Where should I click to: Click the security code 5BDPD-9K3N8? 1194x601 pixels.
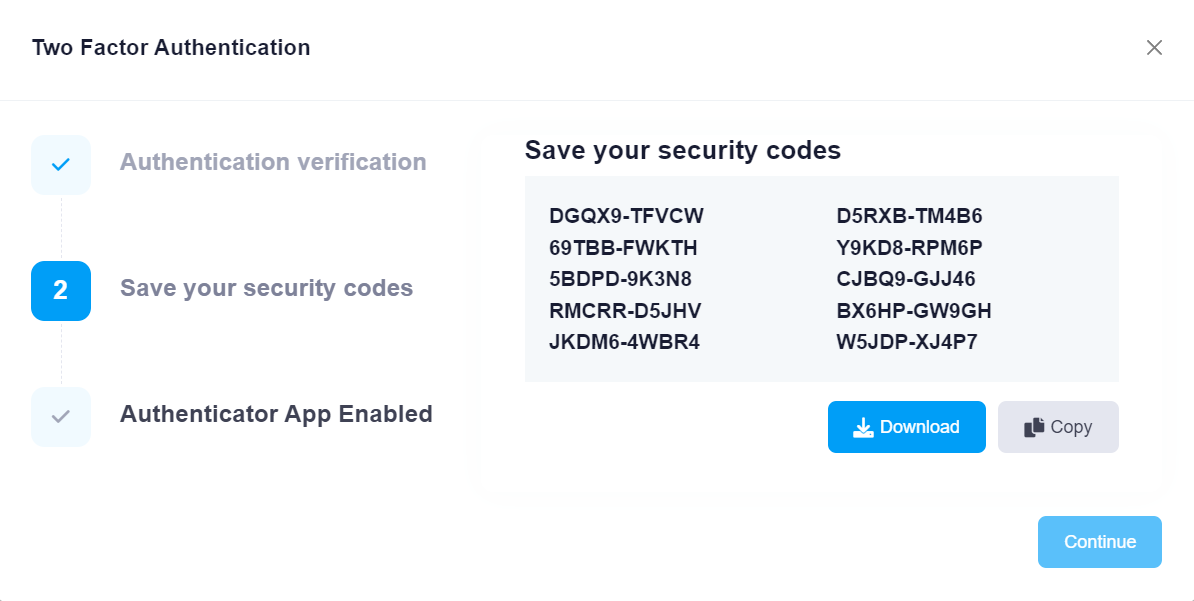620,279
